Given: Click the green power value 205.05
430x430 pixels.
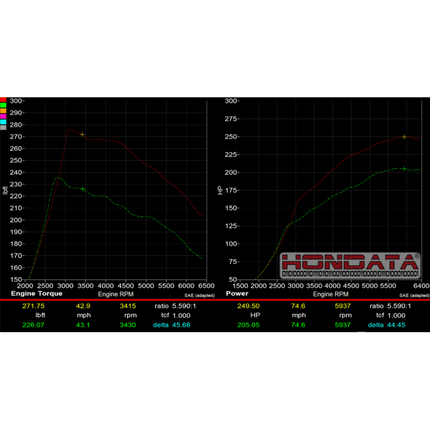Looking at the screenshot, I should coord(248,325).
